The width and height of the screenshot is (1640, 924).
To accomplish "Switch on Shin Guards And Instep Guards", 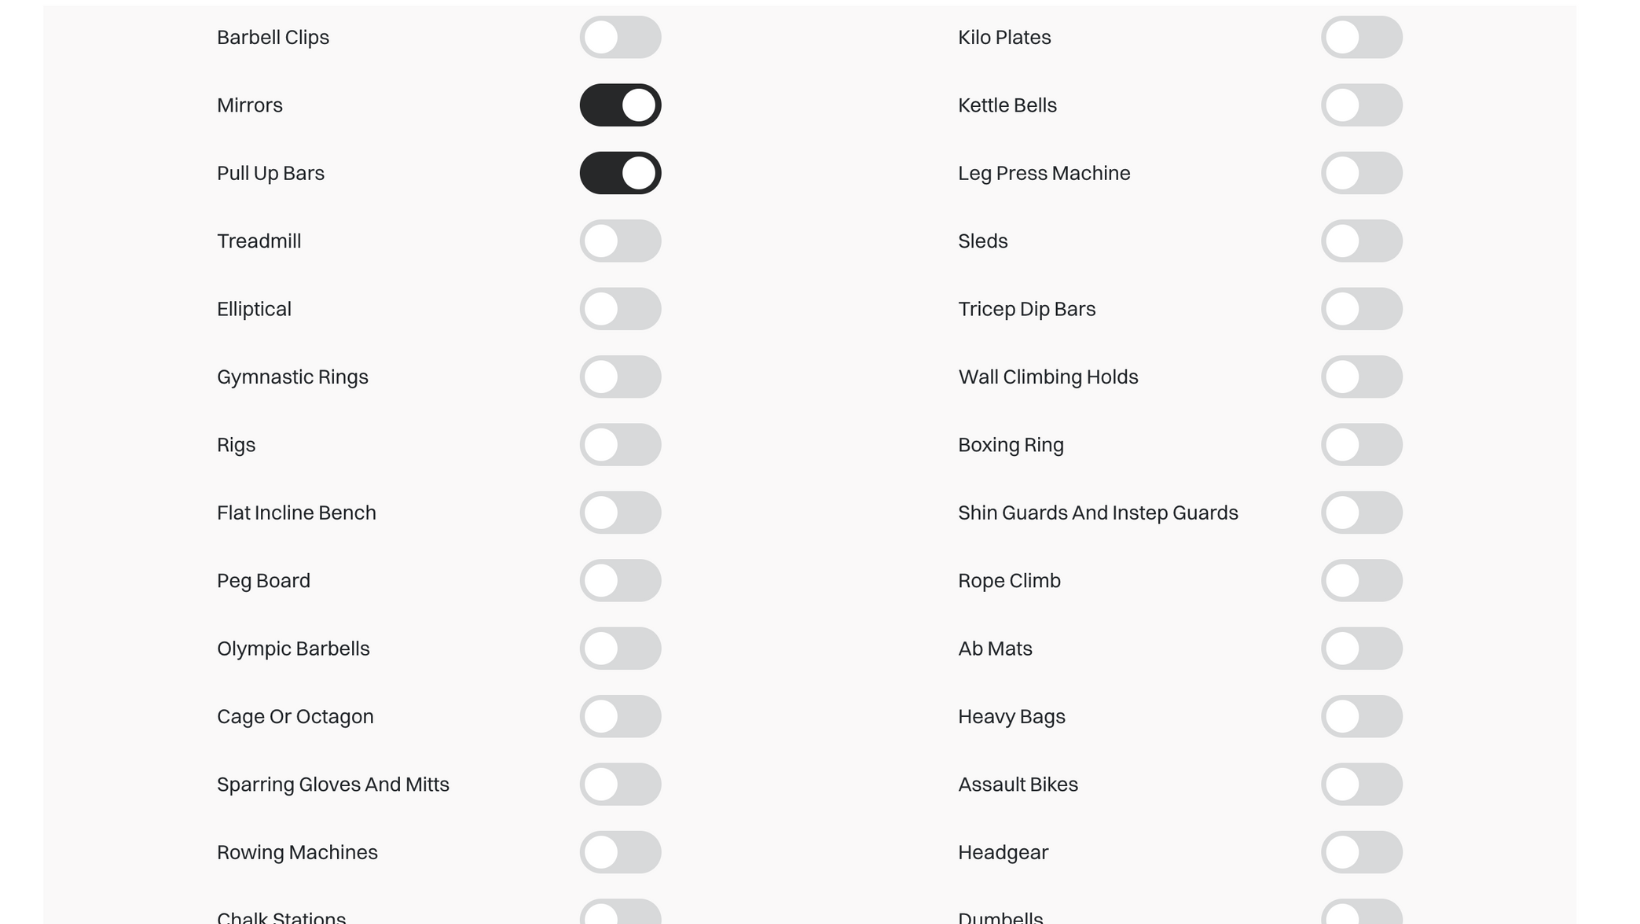I will click(x=1361, y=513).
